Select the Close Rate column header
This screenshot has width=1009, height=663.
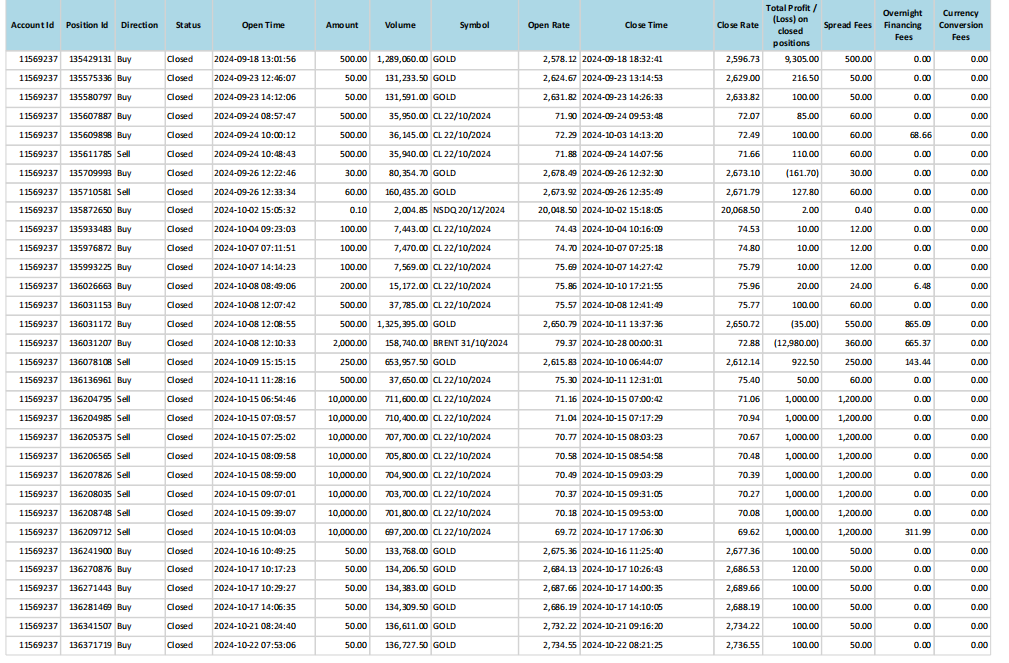tap(737, 25)
